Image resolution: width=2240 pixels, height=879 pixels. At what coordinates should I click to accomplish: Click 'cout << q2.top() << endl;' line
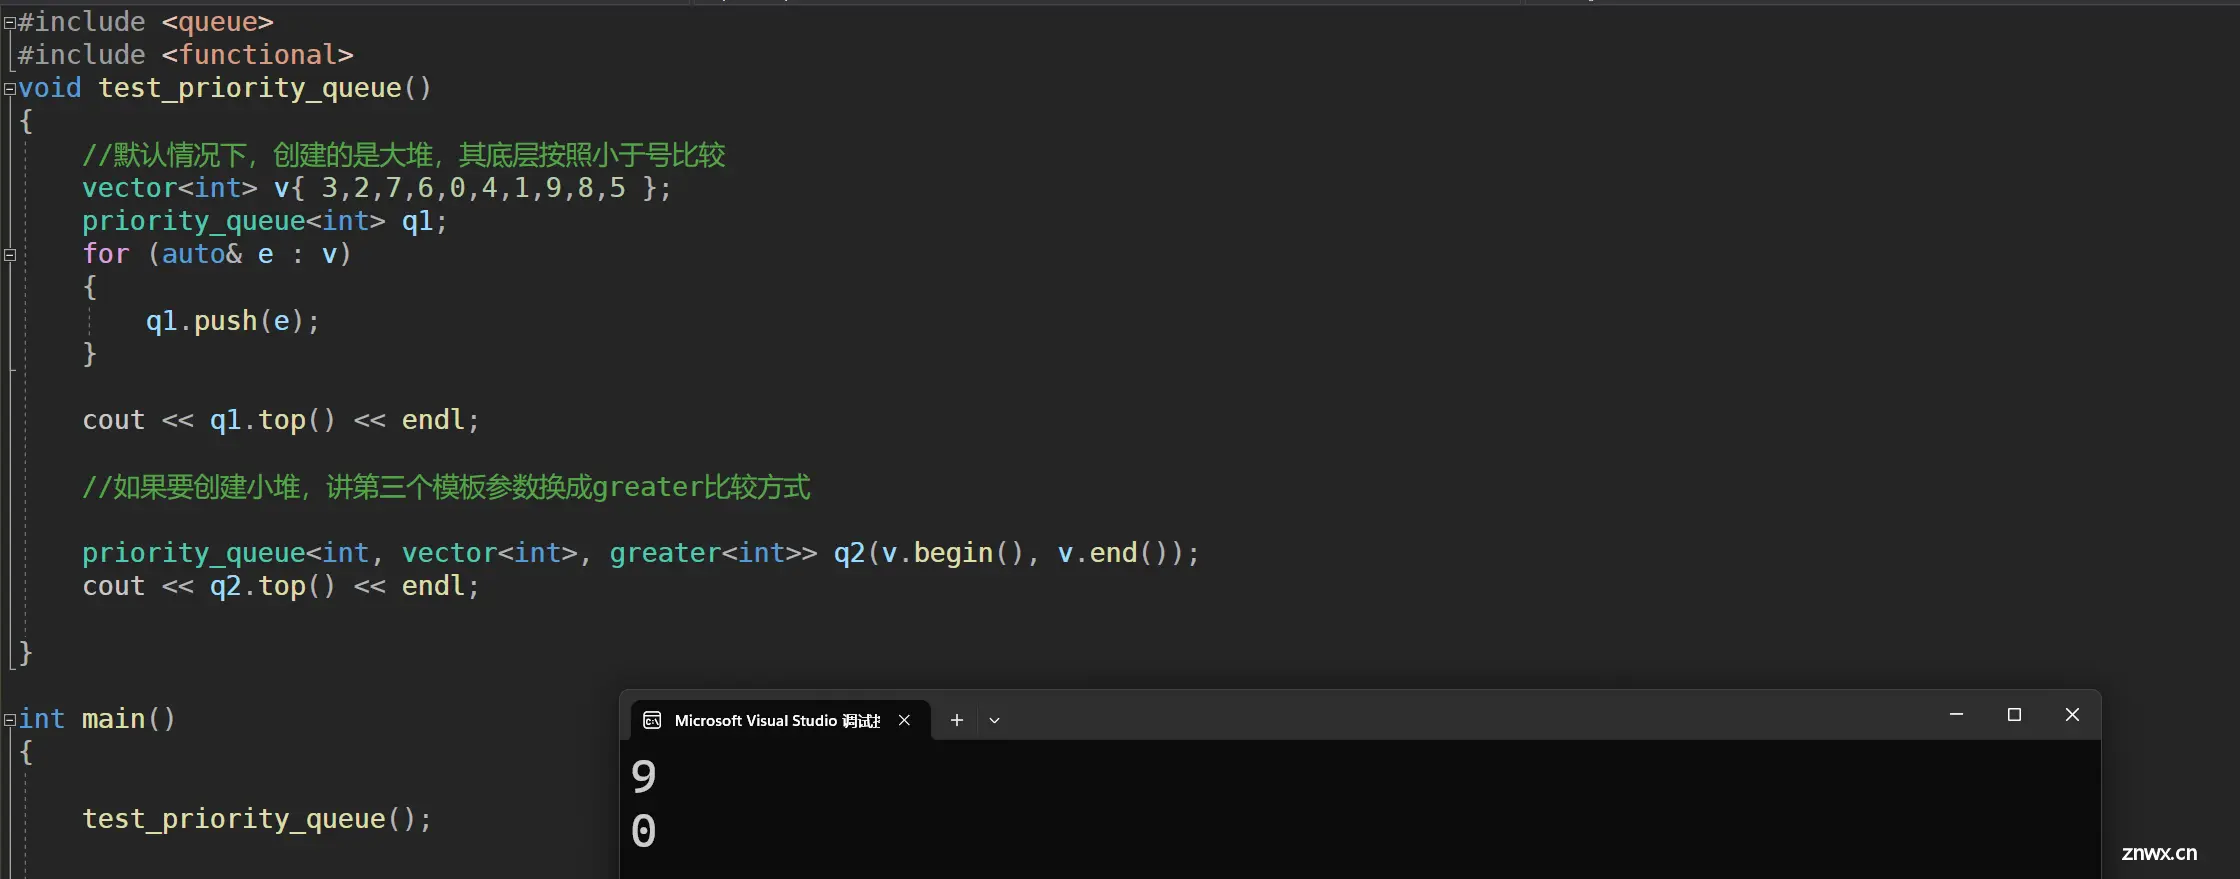coord(280,586)
